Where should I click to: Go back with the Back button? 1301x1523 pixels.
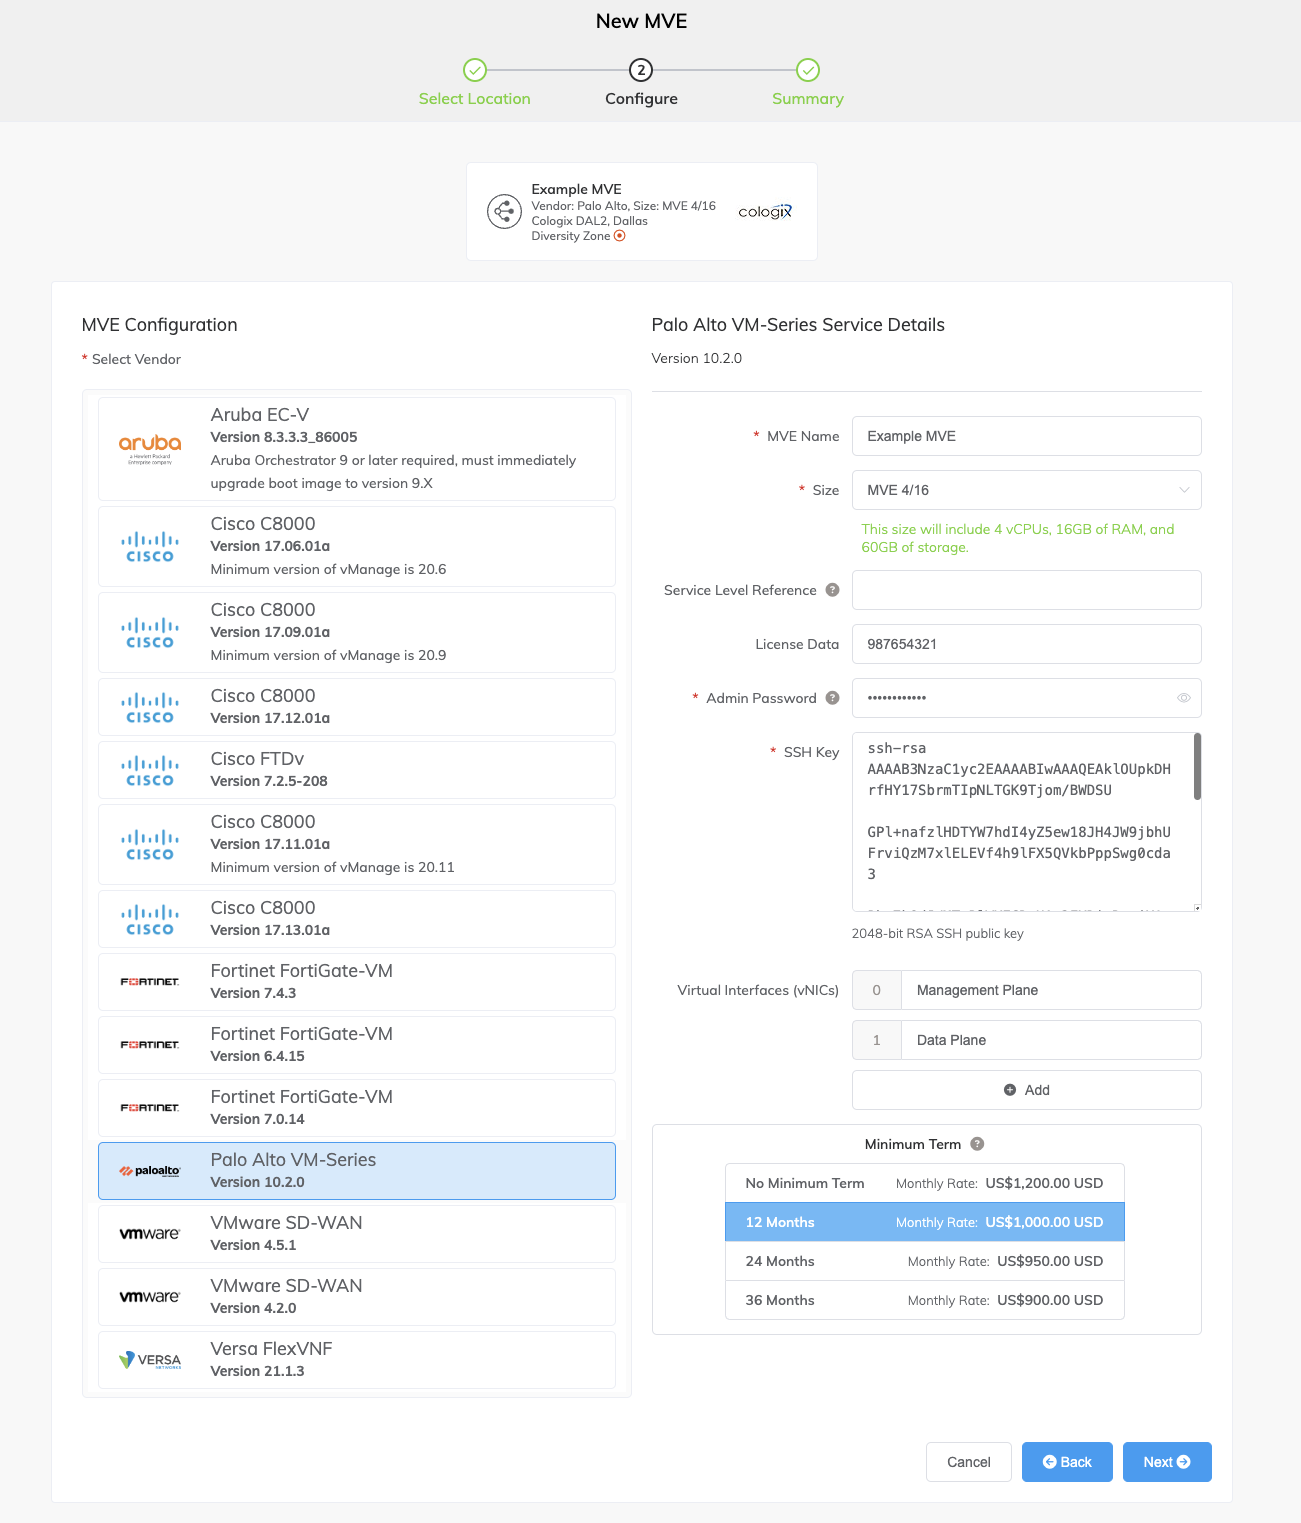(1067, 1462)
